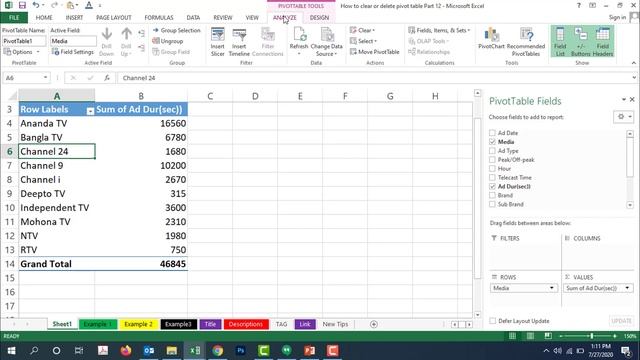Image resolution: width=640 pixels, height=360 pixels.
Task: Open the Clear dropdown
Action: point(362,30)
